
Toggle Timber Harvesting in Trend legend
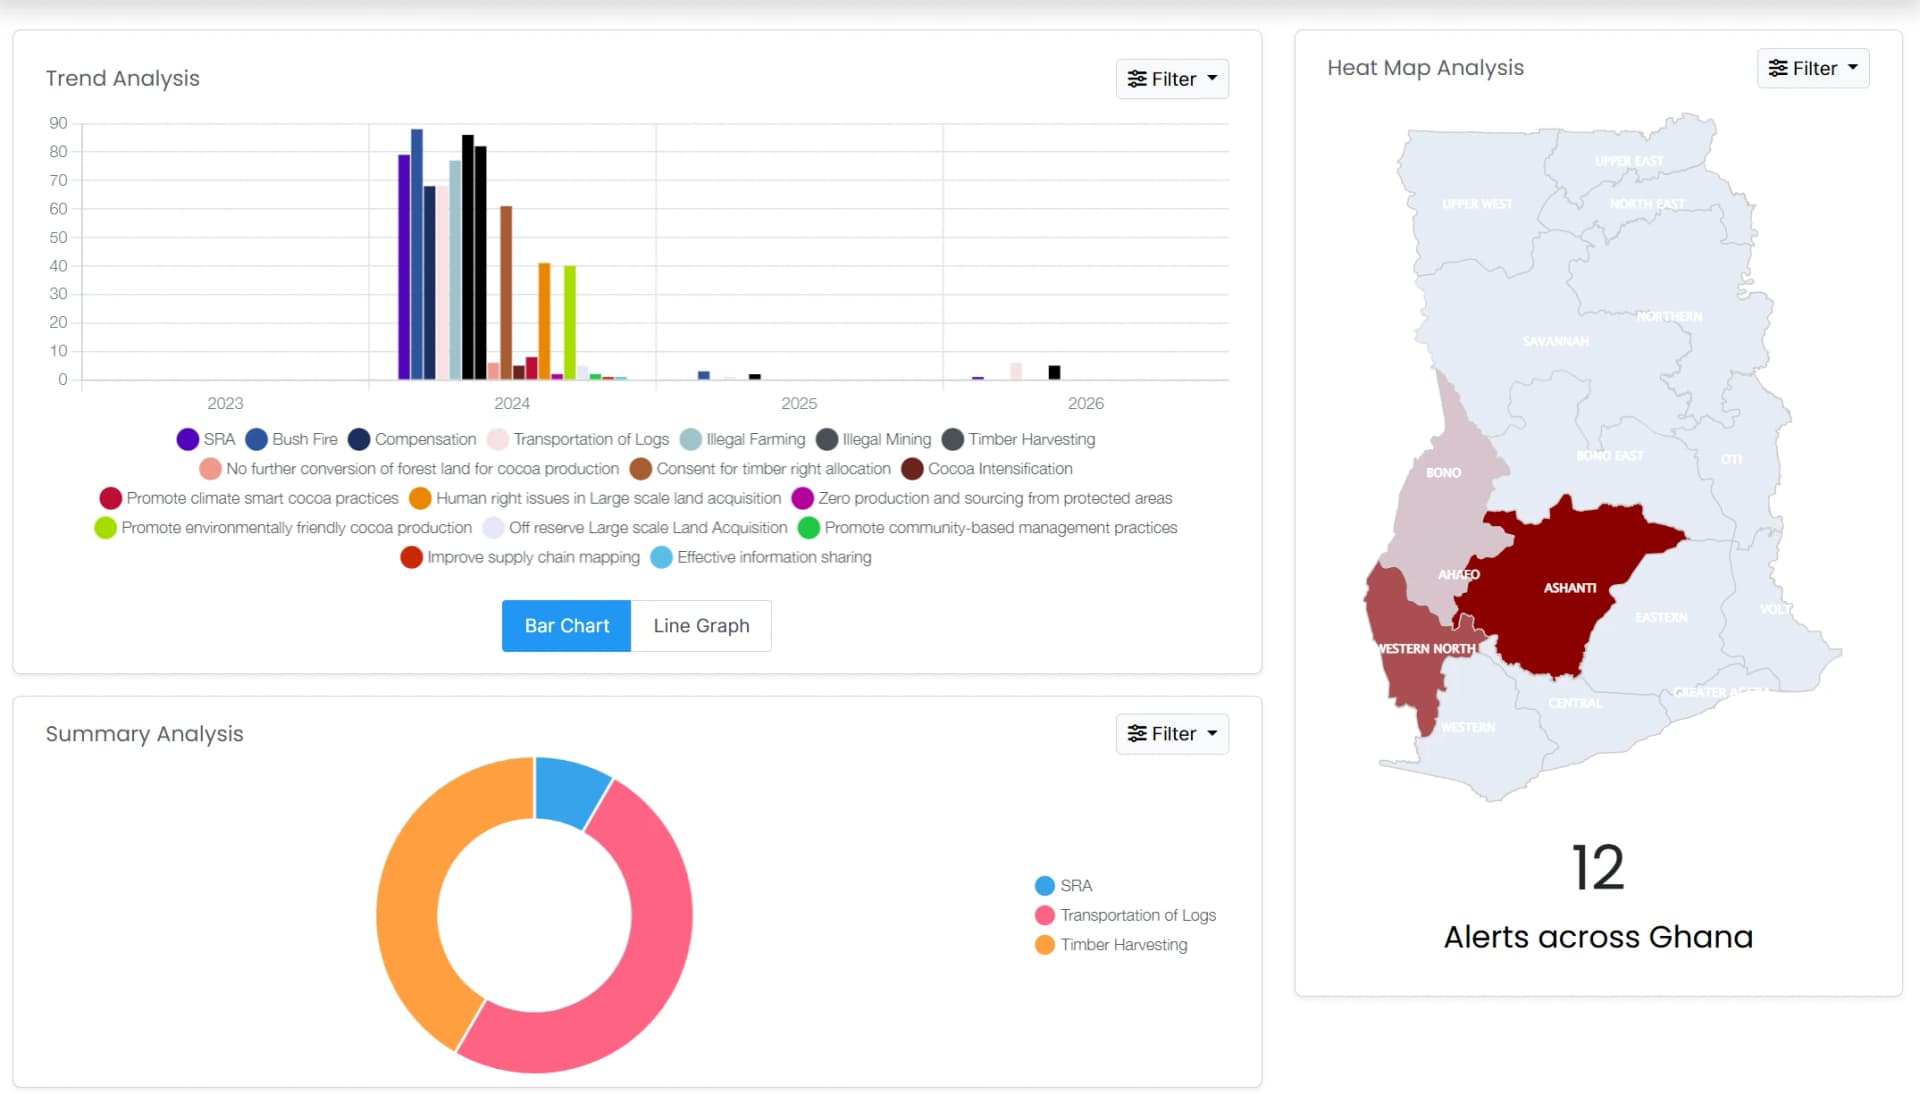coord(1018,439)
